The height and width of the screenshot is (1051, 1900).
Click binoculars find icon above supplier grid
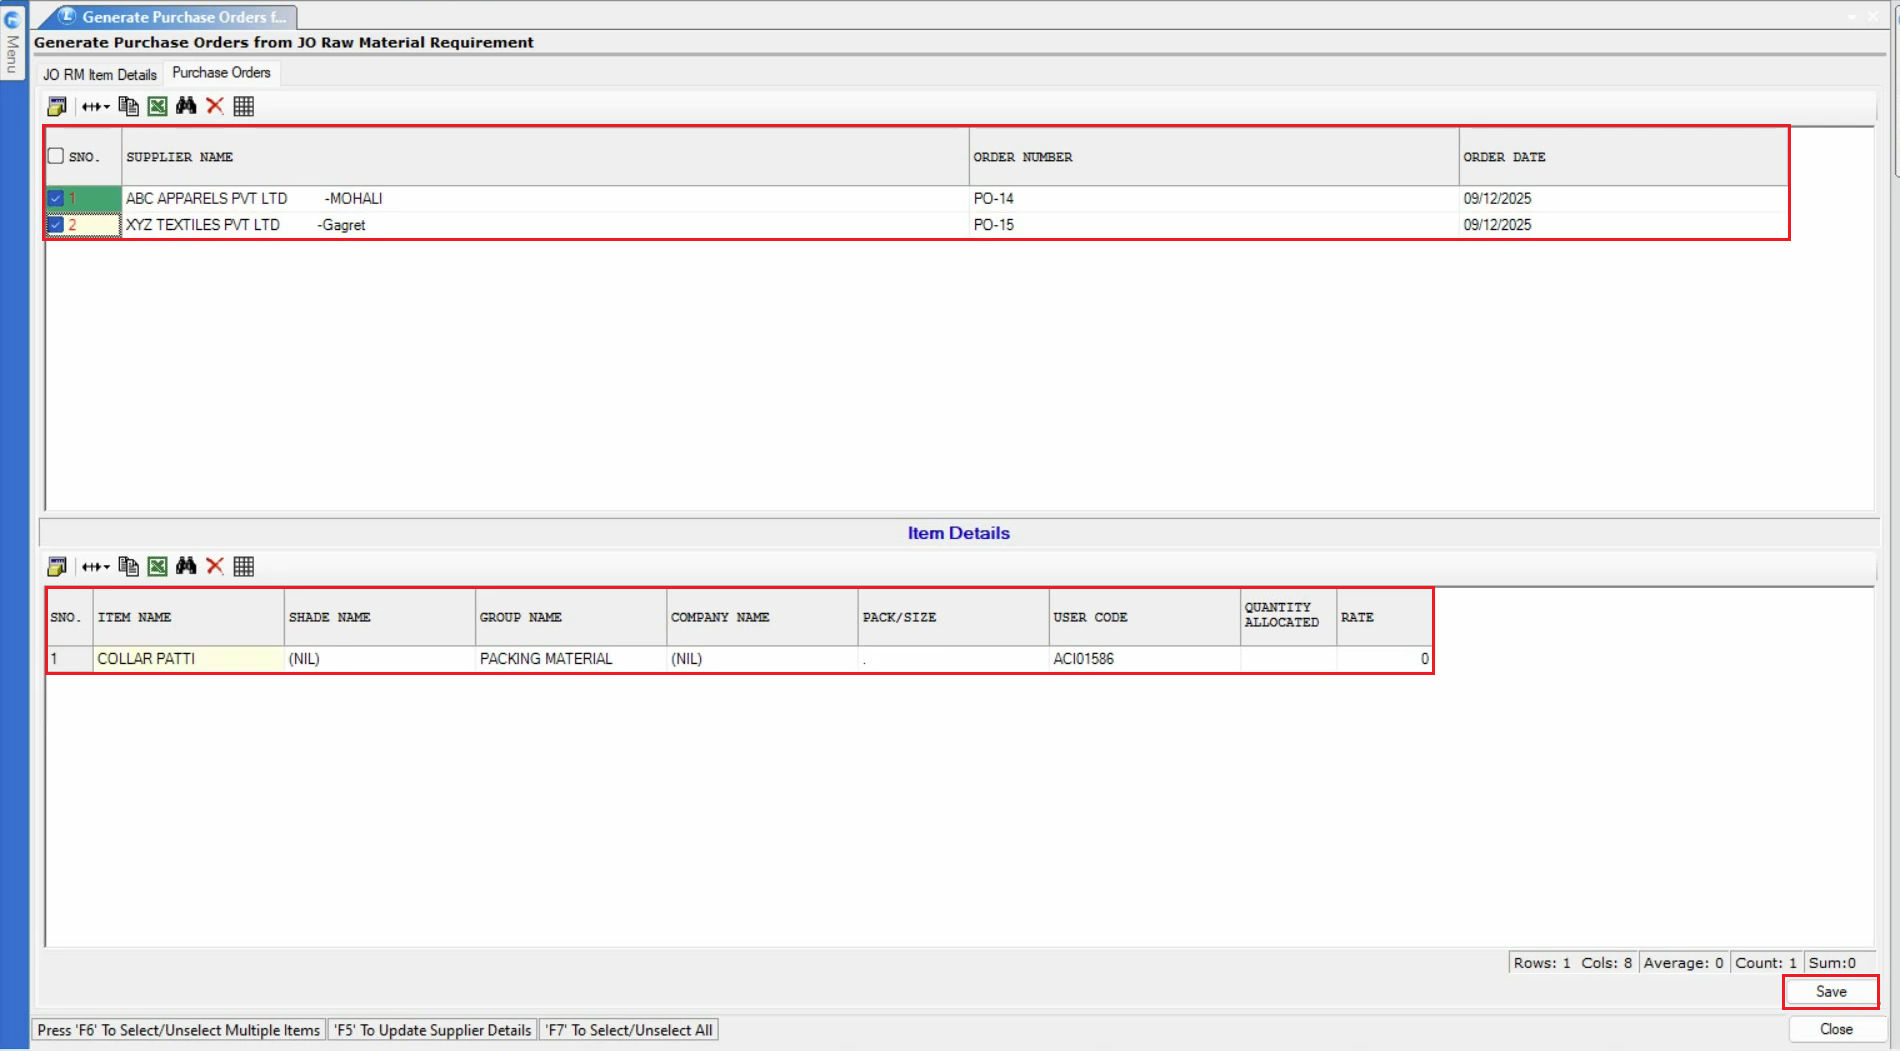tap(186, 106)
